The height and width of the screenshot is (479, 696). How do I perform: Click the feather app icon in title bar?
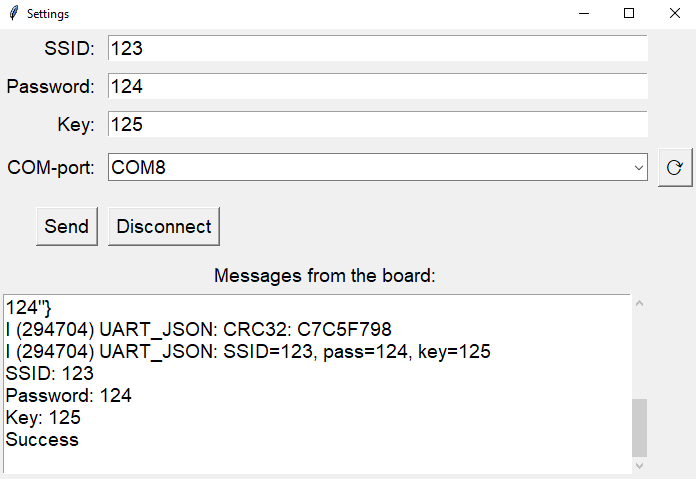click(14, 13)
